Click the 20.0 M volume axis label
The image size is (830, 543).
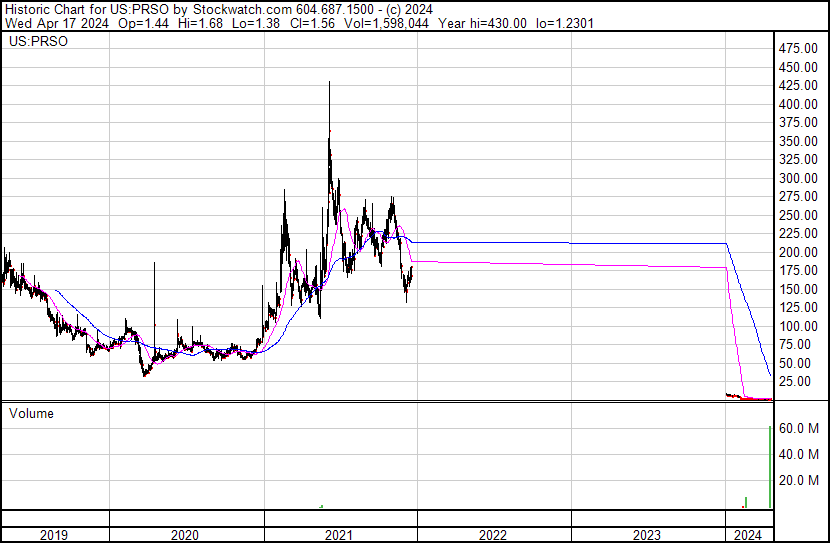point(799,480)
